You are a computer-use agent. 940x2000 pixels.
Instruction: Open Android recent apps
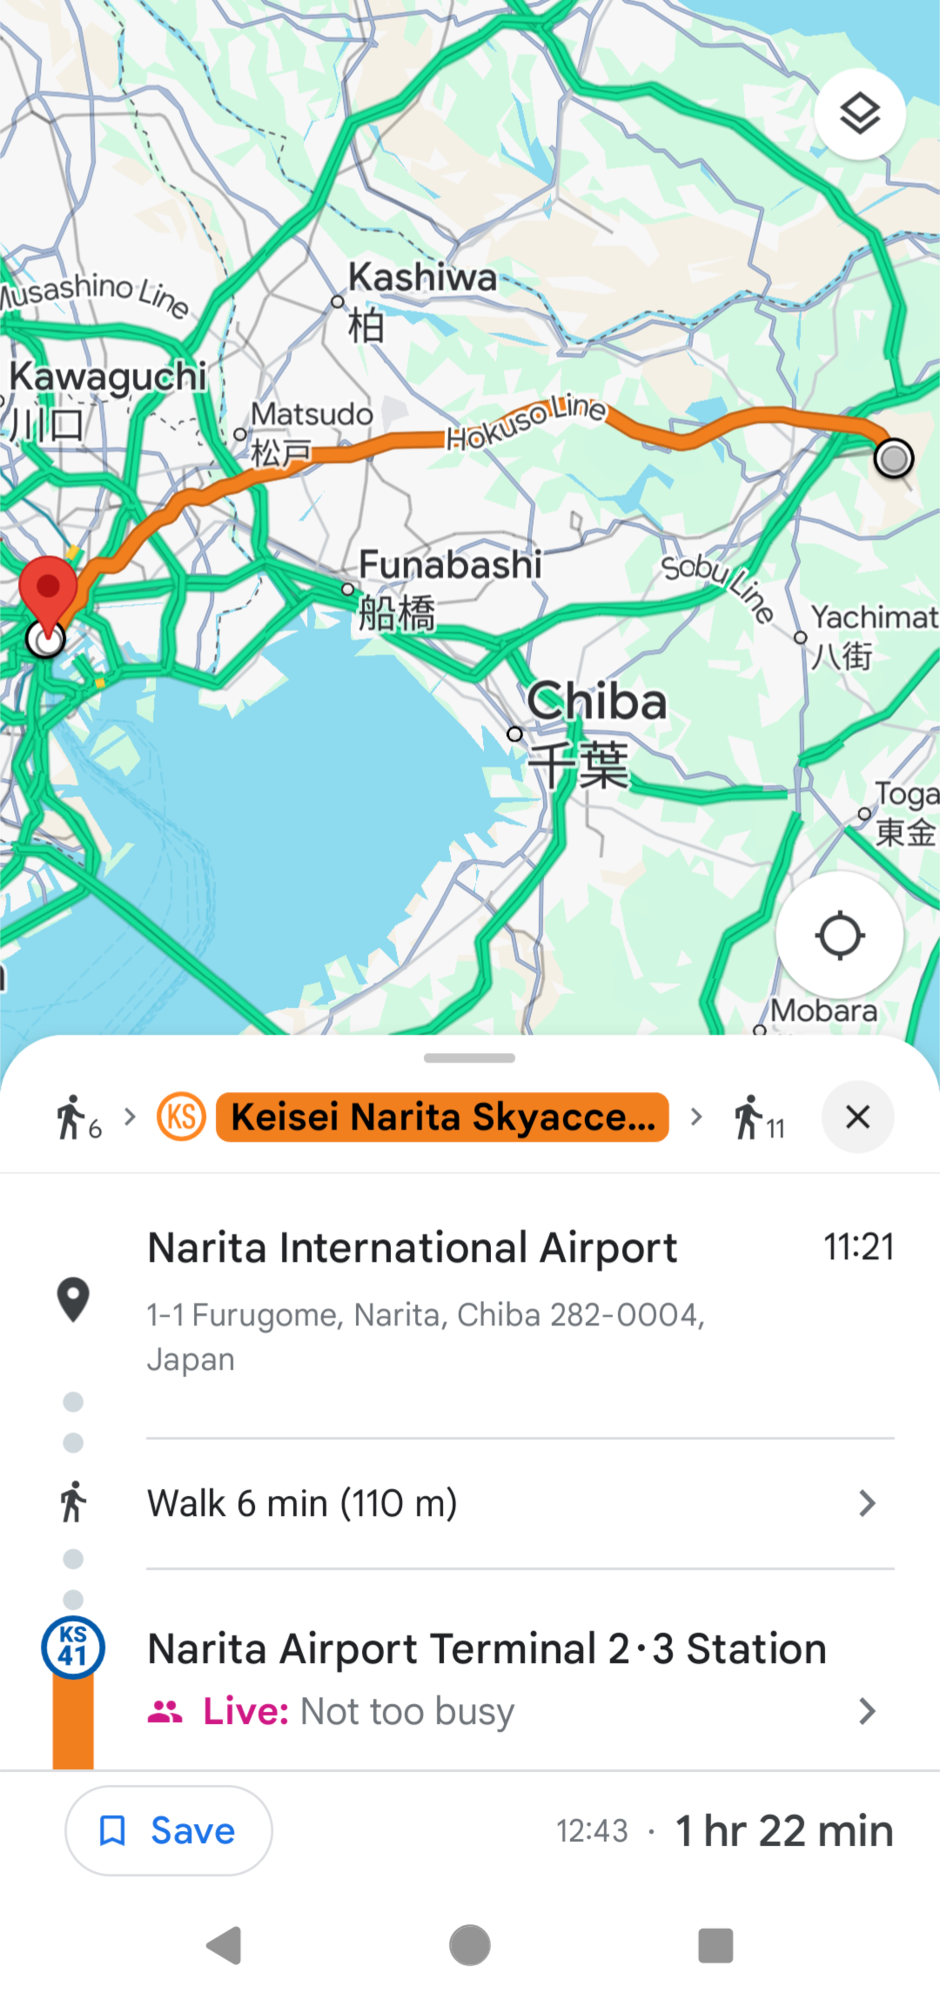click(x=715, y=1946)
